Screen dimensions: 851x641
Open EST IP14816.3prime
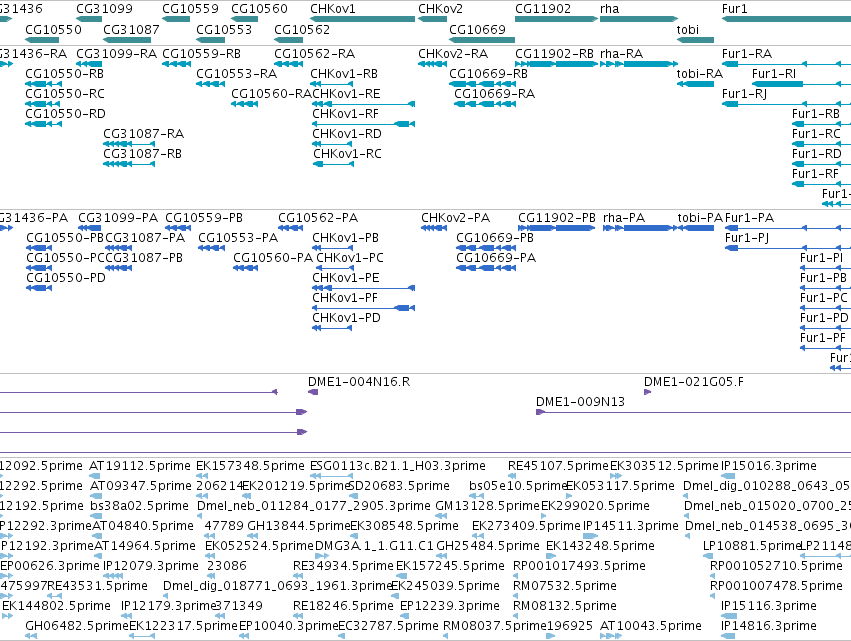point(769,627)
